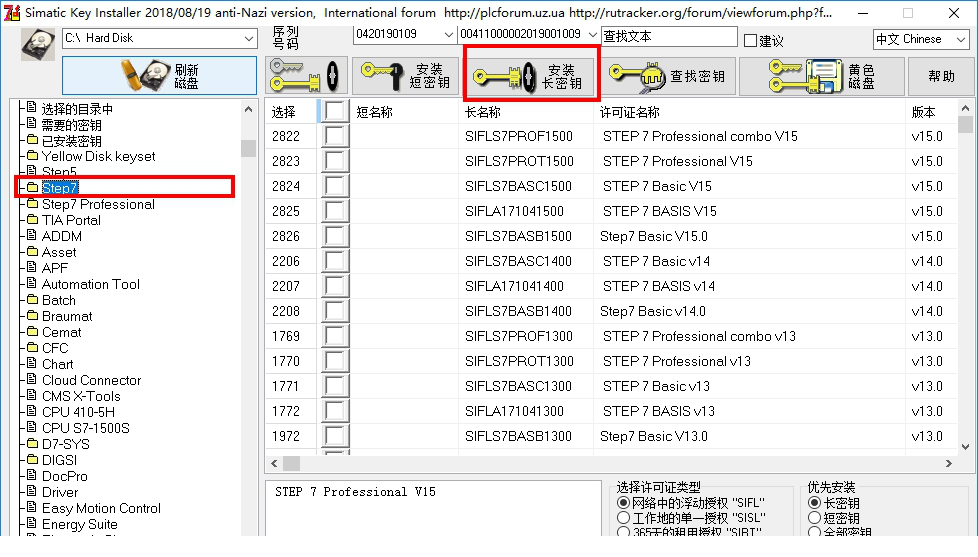
Task: Click the search text field (查找文本)
Action: [669, 37]
